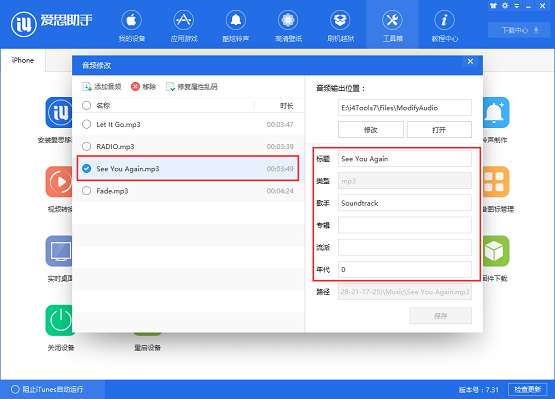Image resolution: width=555 pixels, height=399 pixels.
Task: Toggle Block iTunes auto-run option
Action: pyautogui.click(x=15, y=389)
